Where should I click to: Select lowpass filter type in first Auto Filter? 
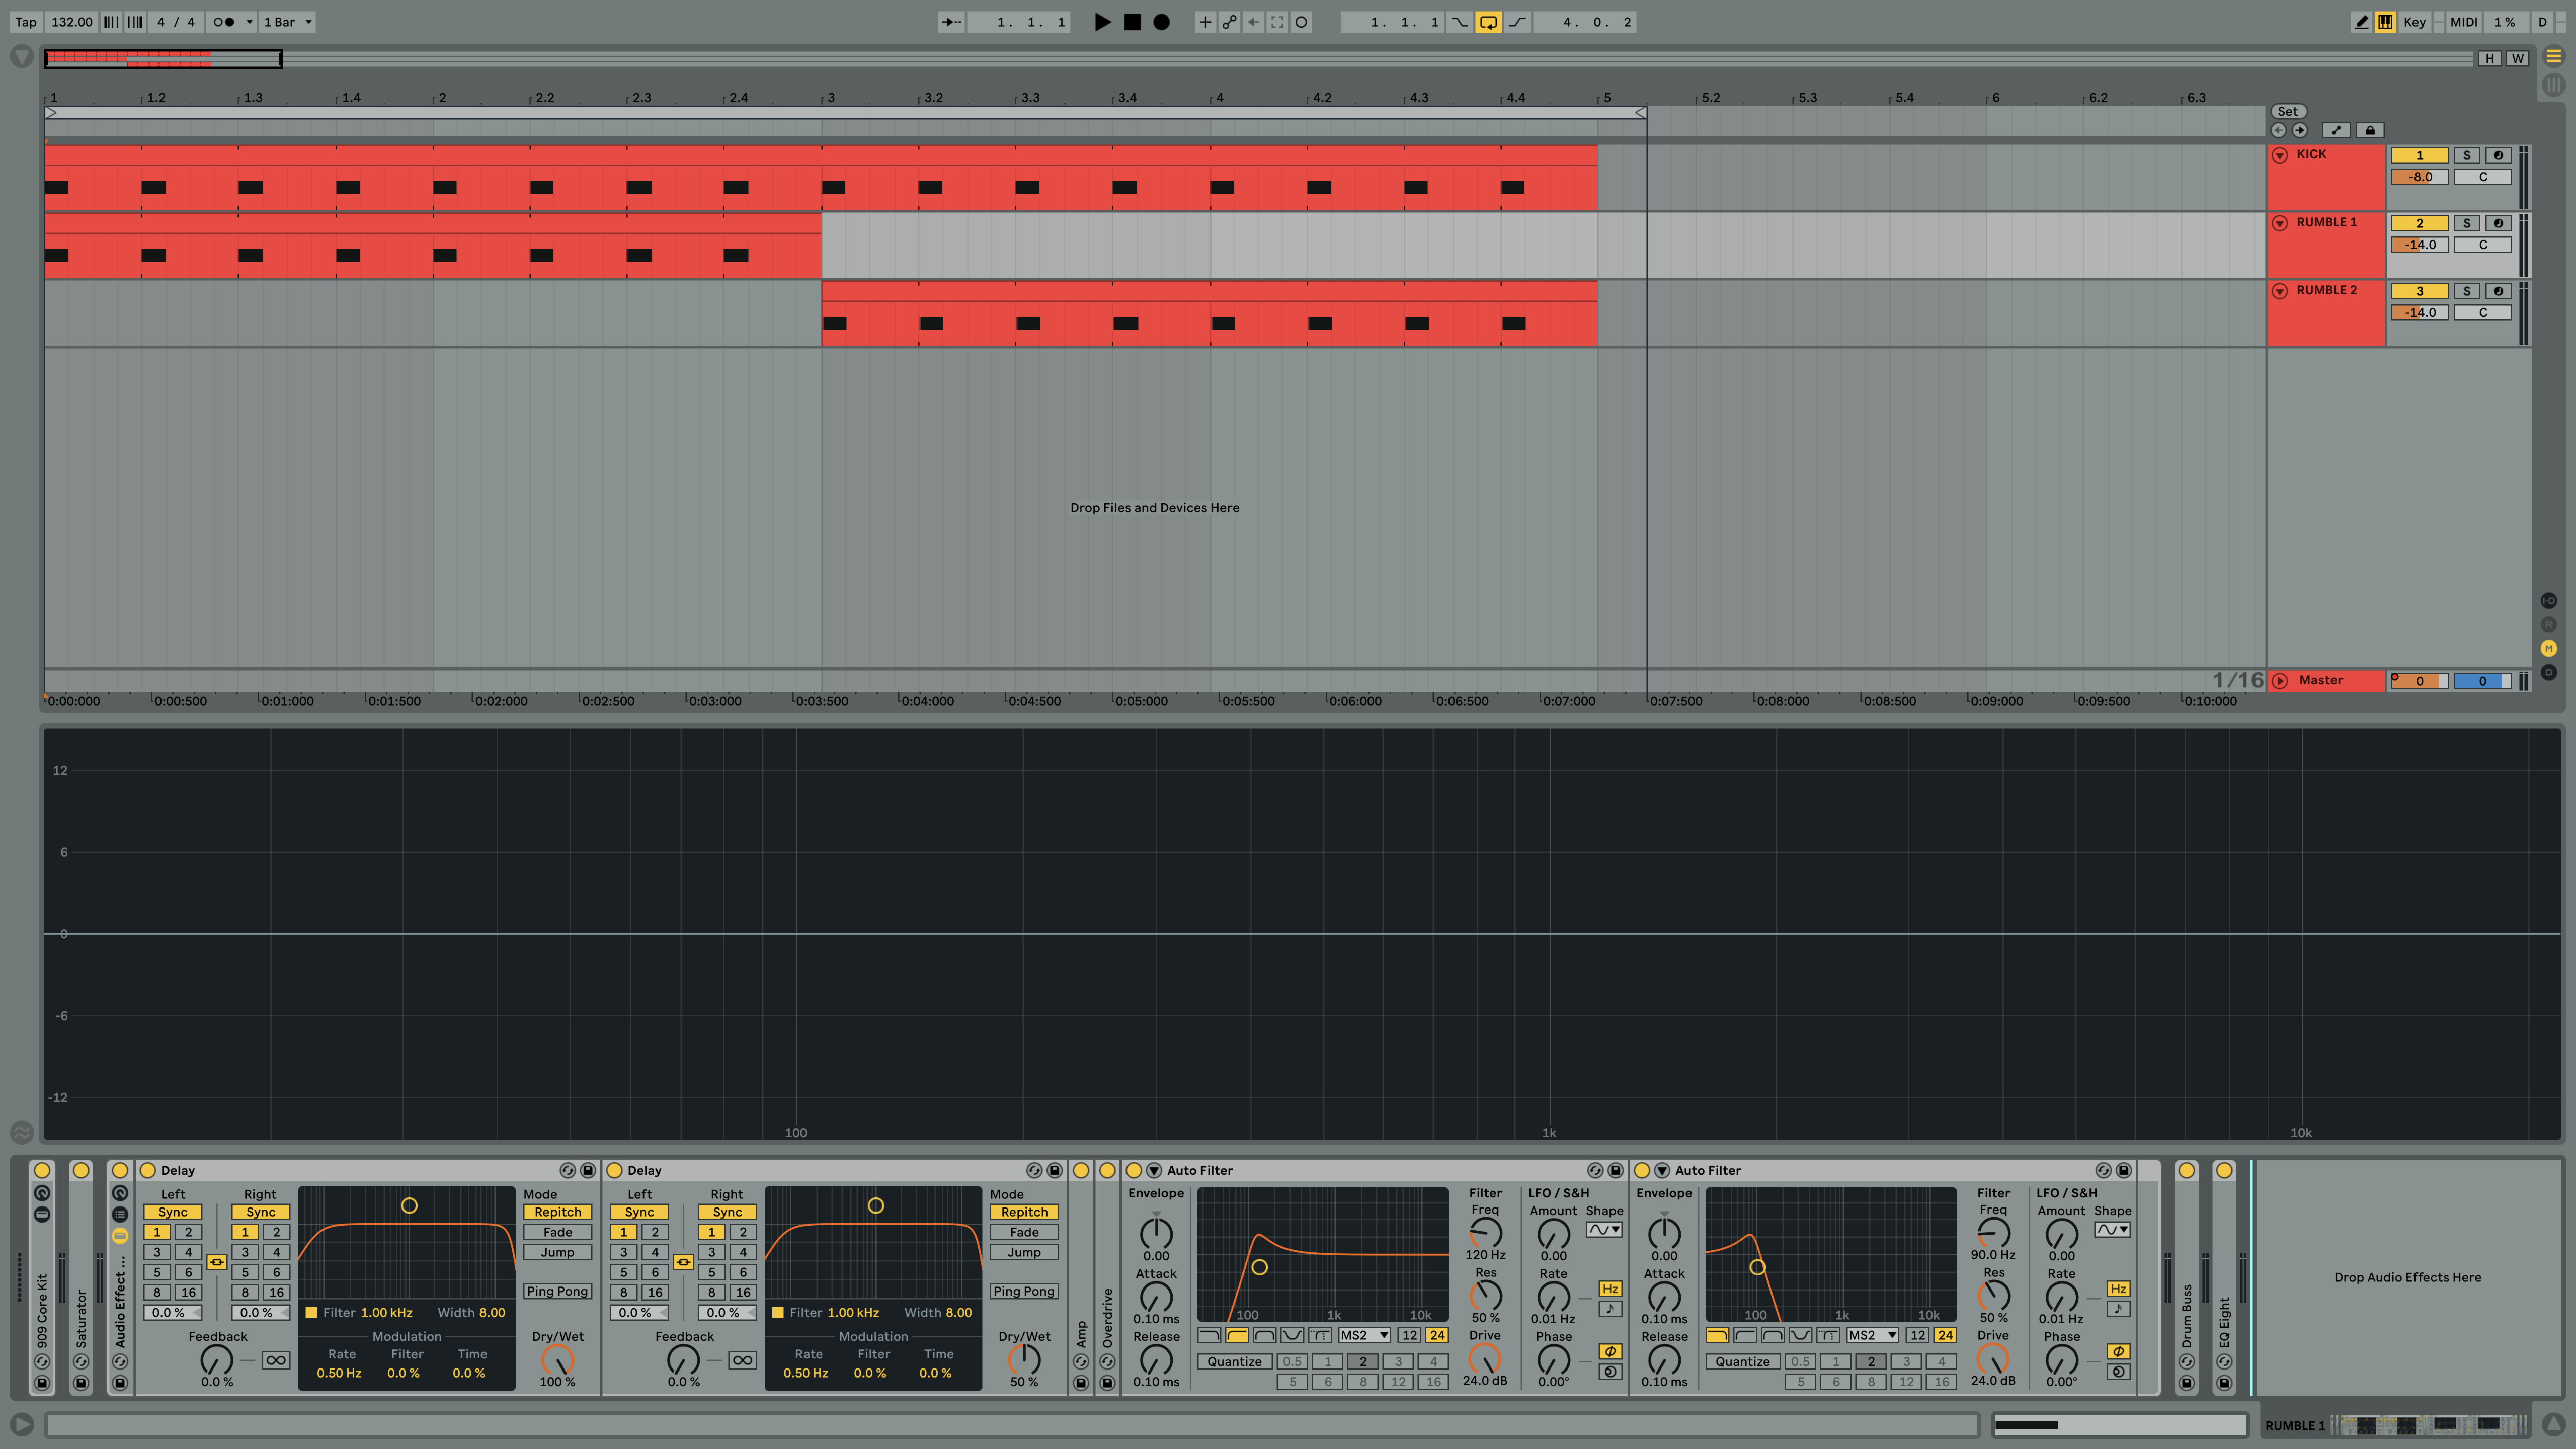(1209, 1335)
